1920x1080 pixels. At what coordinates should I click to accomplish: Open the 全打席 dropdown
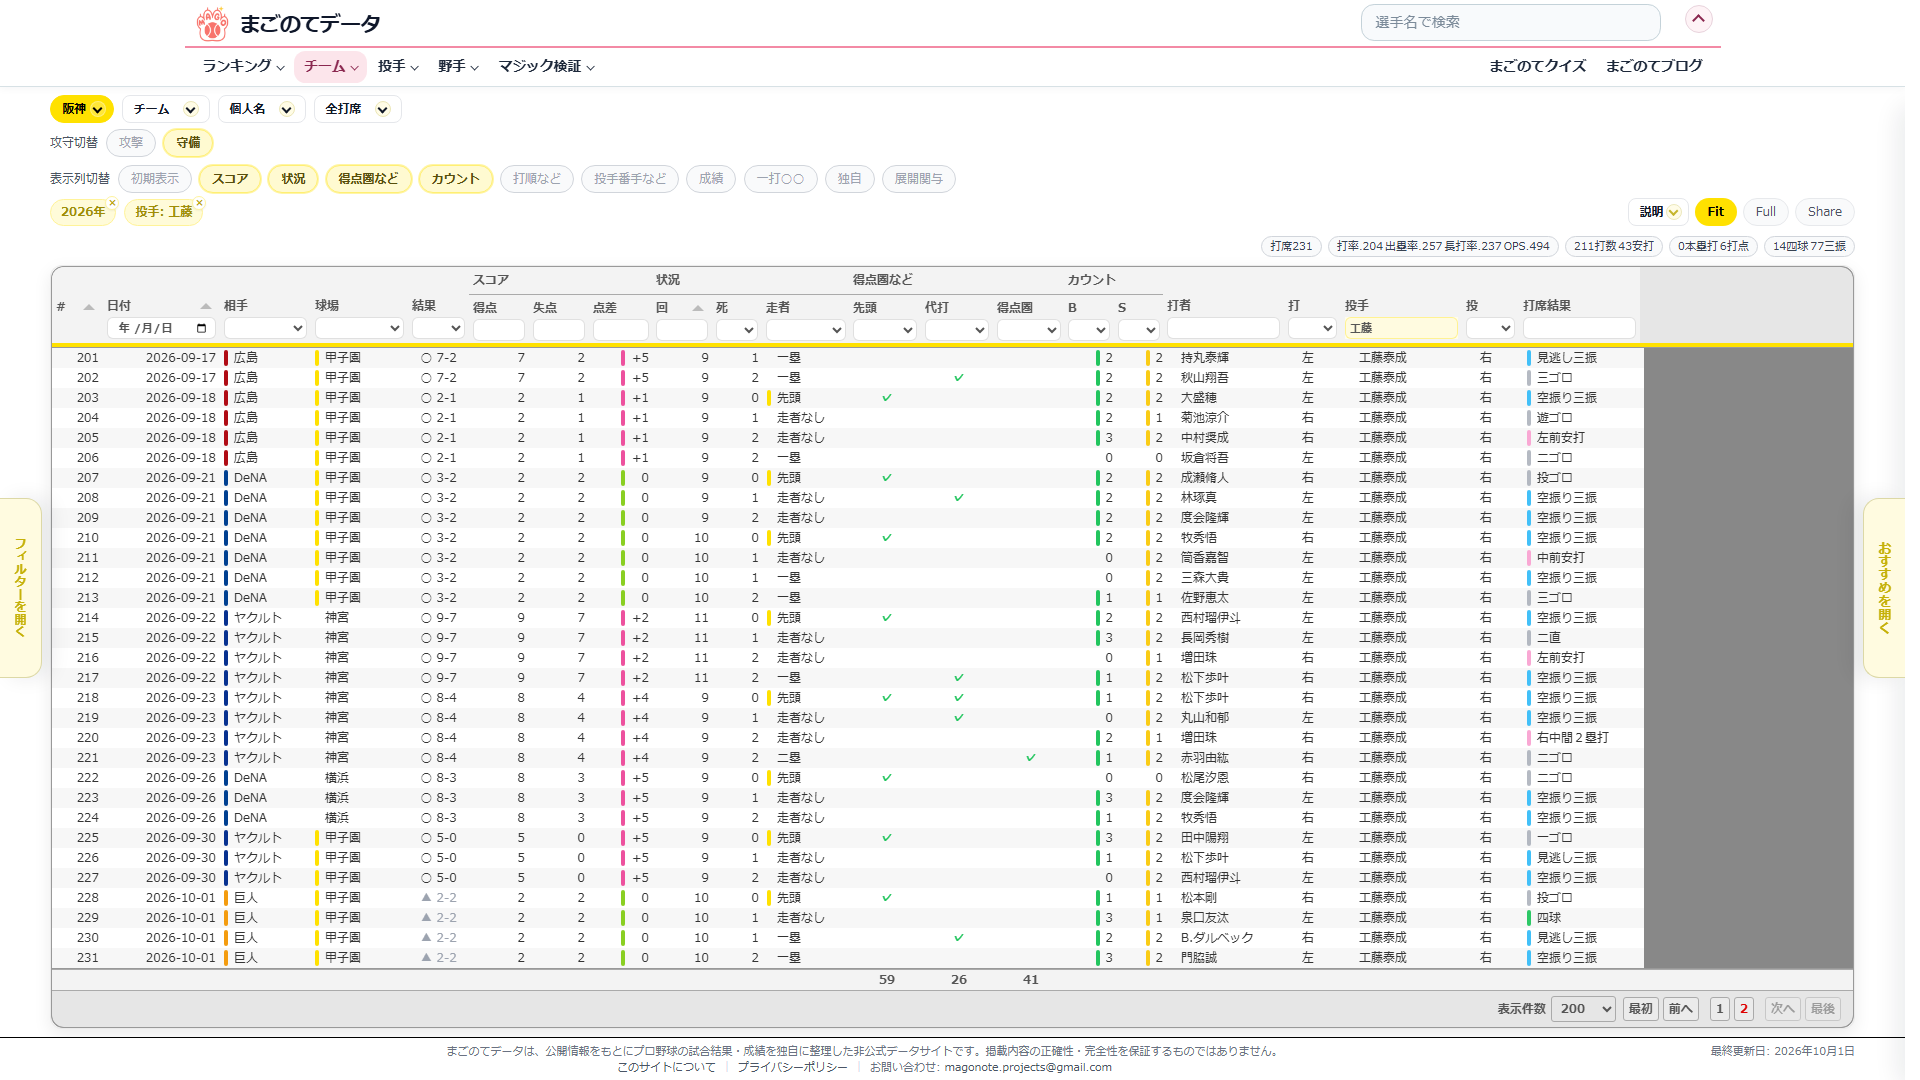click(357, 109)
